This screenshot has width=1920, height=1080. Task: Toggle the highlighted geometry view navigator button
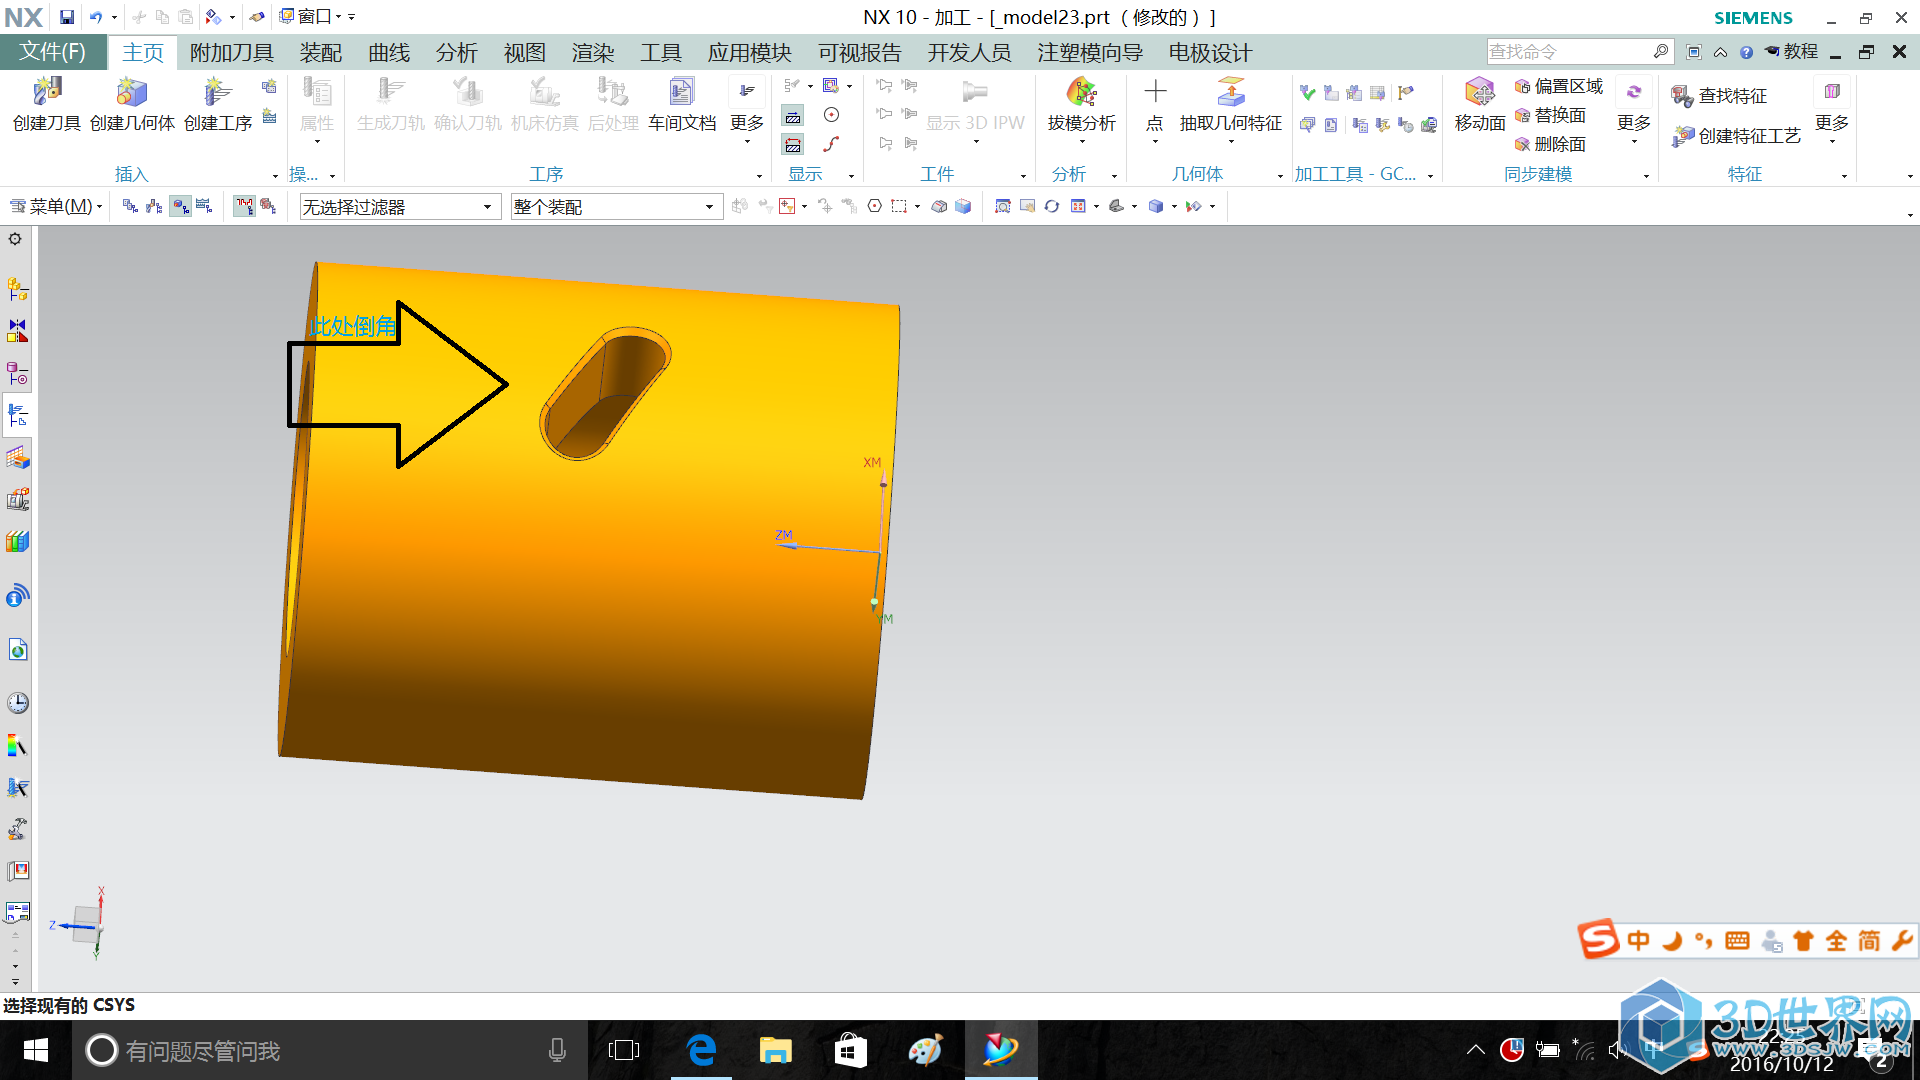pyautogui.click(x=180, y=206)
